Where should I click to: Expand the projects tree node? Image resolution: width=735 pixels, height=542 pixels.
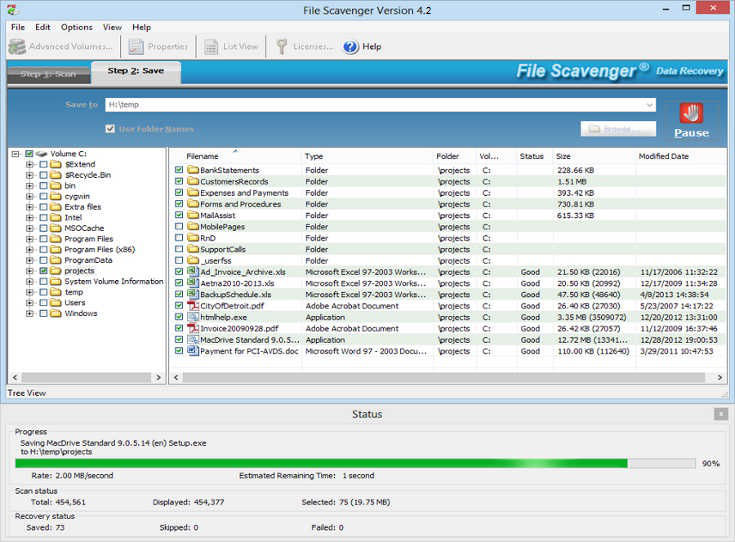pos(30,271)
